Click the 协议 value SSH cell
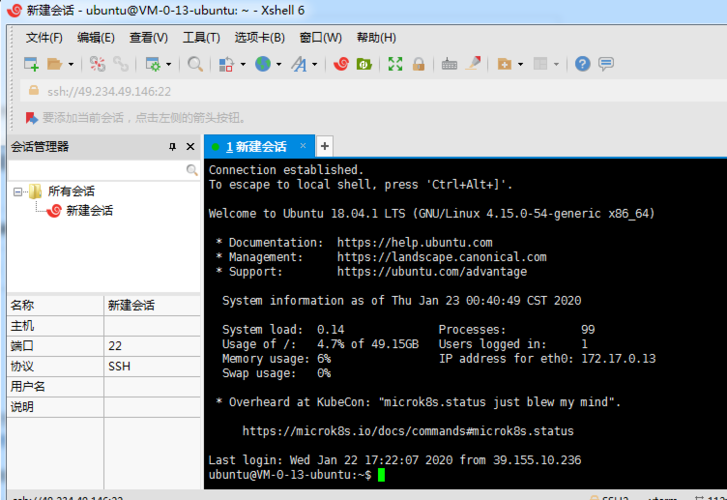The image size is (727, 500). coord(152,366)
